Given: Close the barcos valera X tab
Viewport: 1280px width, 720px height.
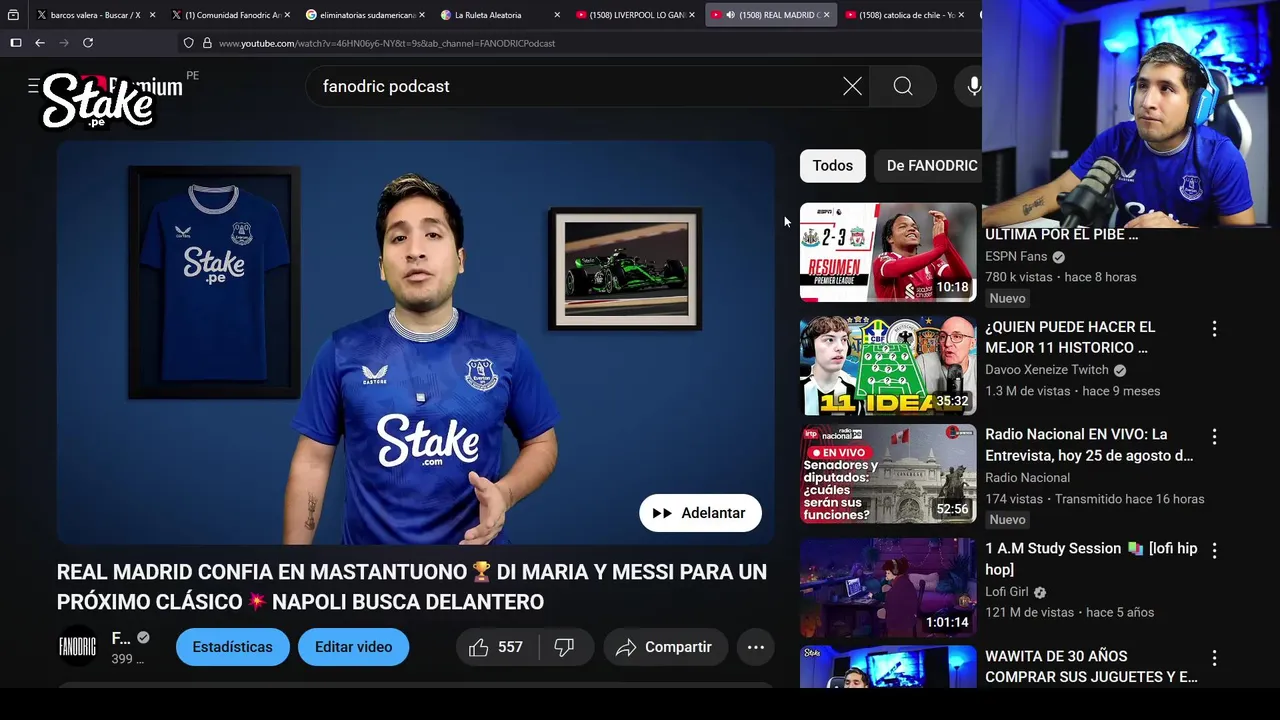Looking at the screenshot, I should [153, 15].
